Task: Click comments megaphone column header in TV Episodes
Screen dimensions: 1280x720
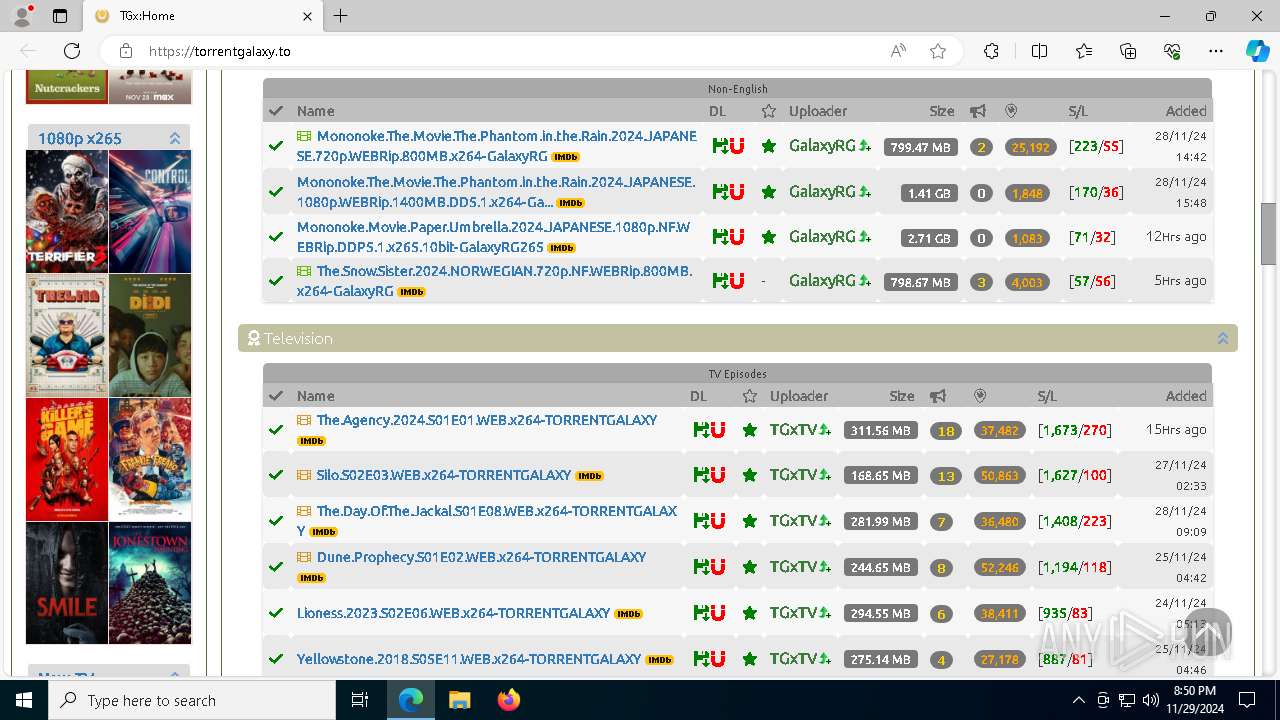Action: click(x=937, y=396)
